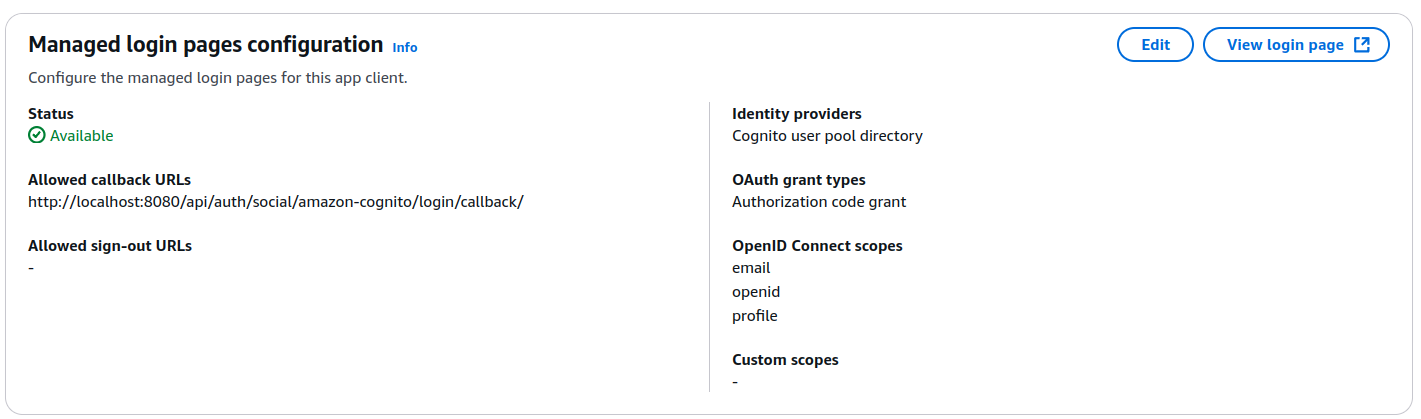
Task: Click the green Available checkmark icon
Action: (37, 136)
